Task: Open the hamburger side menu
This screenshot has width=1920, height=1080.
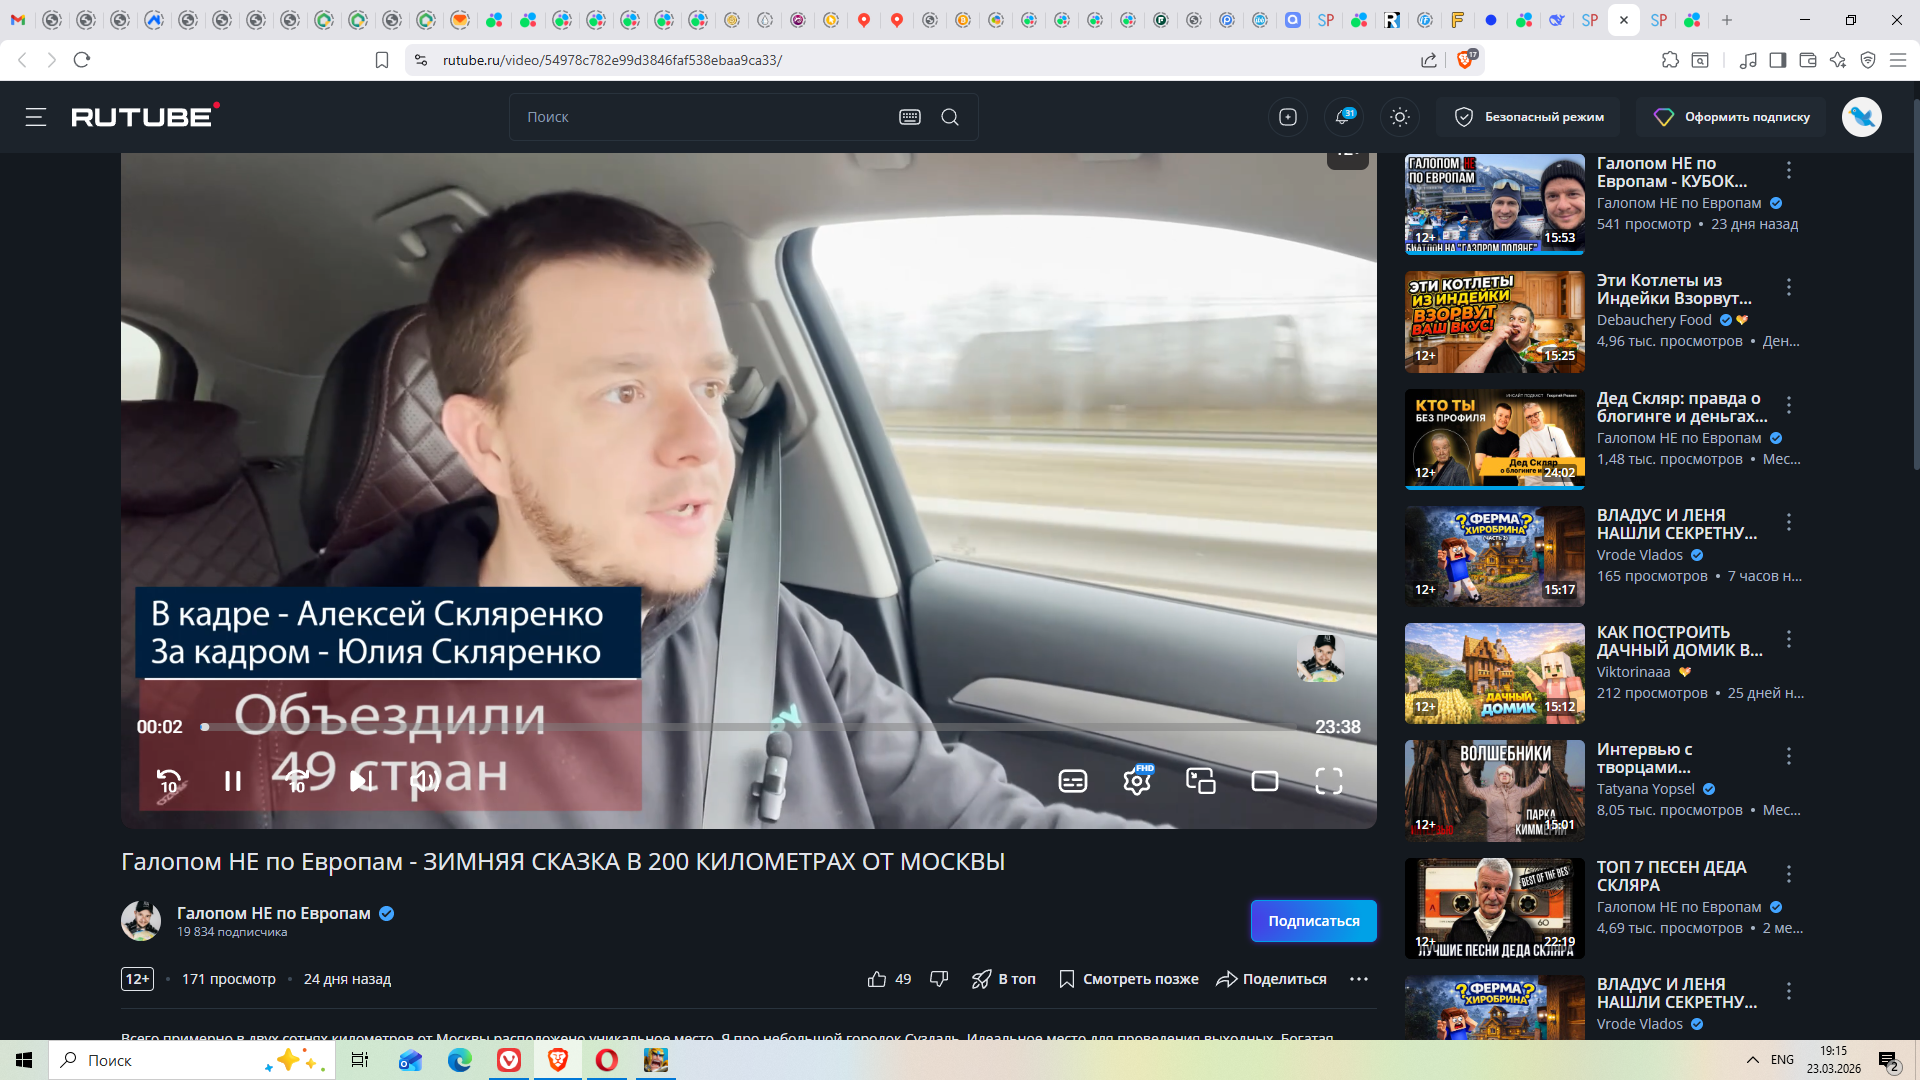Action: click(36, 117)
